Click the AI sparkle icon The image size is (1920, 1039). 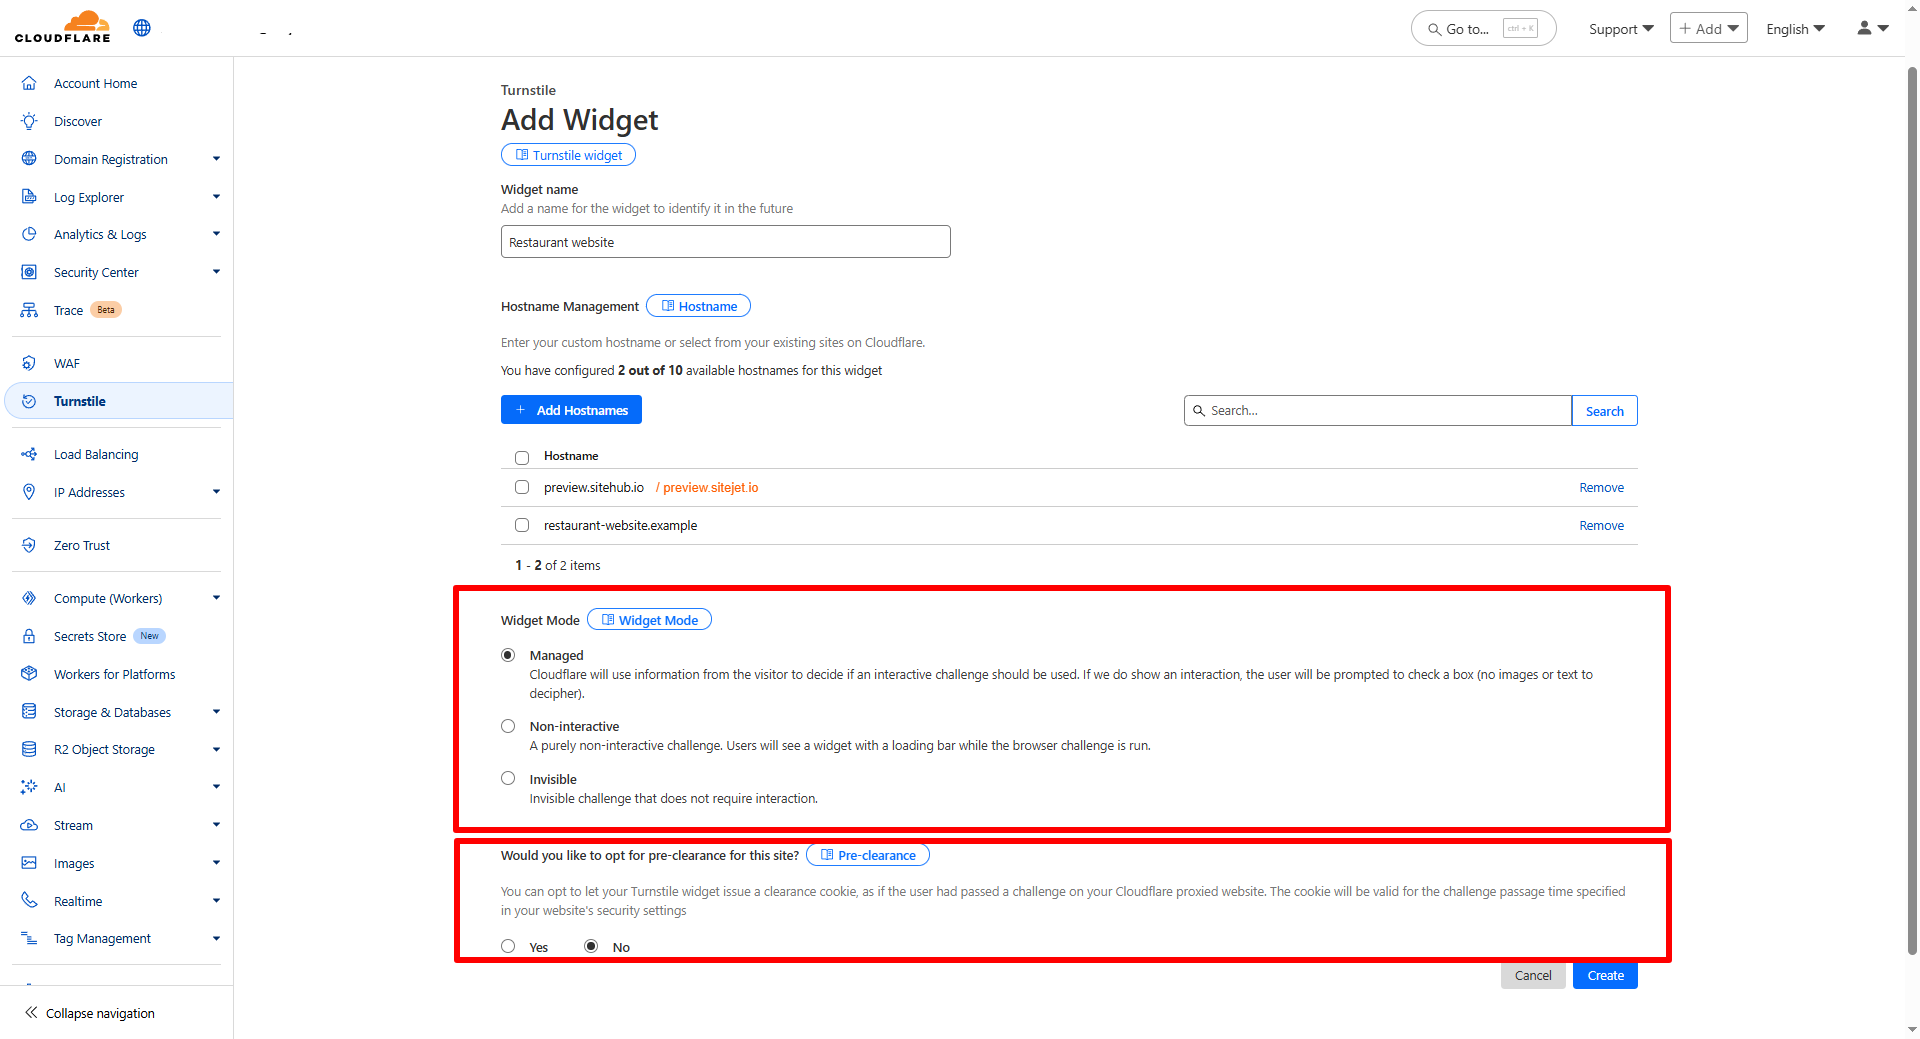click(29, 787)
